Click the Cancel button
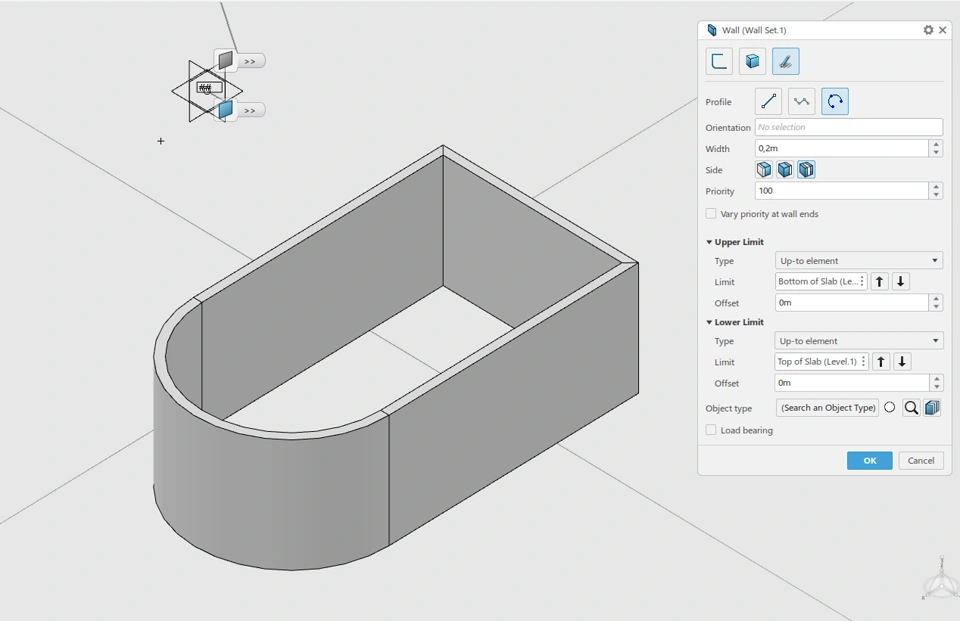 tap(921, 461)
